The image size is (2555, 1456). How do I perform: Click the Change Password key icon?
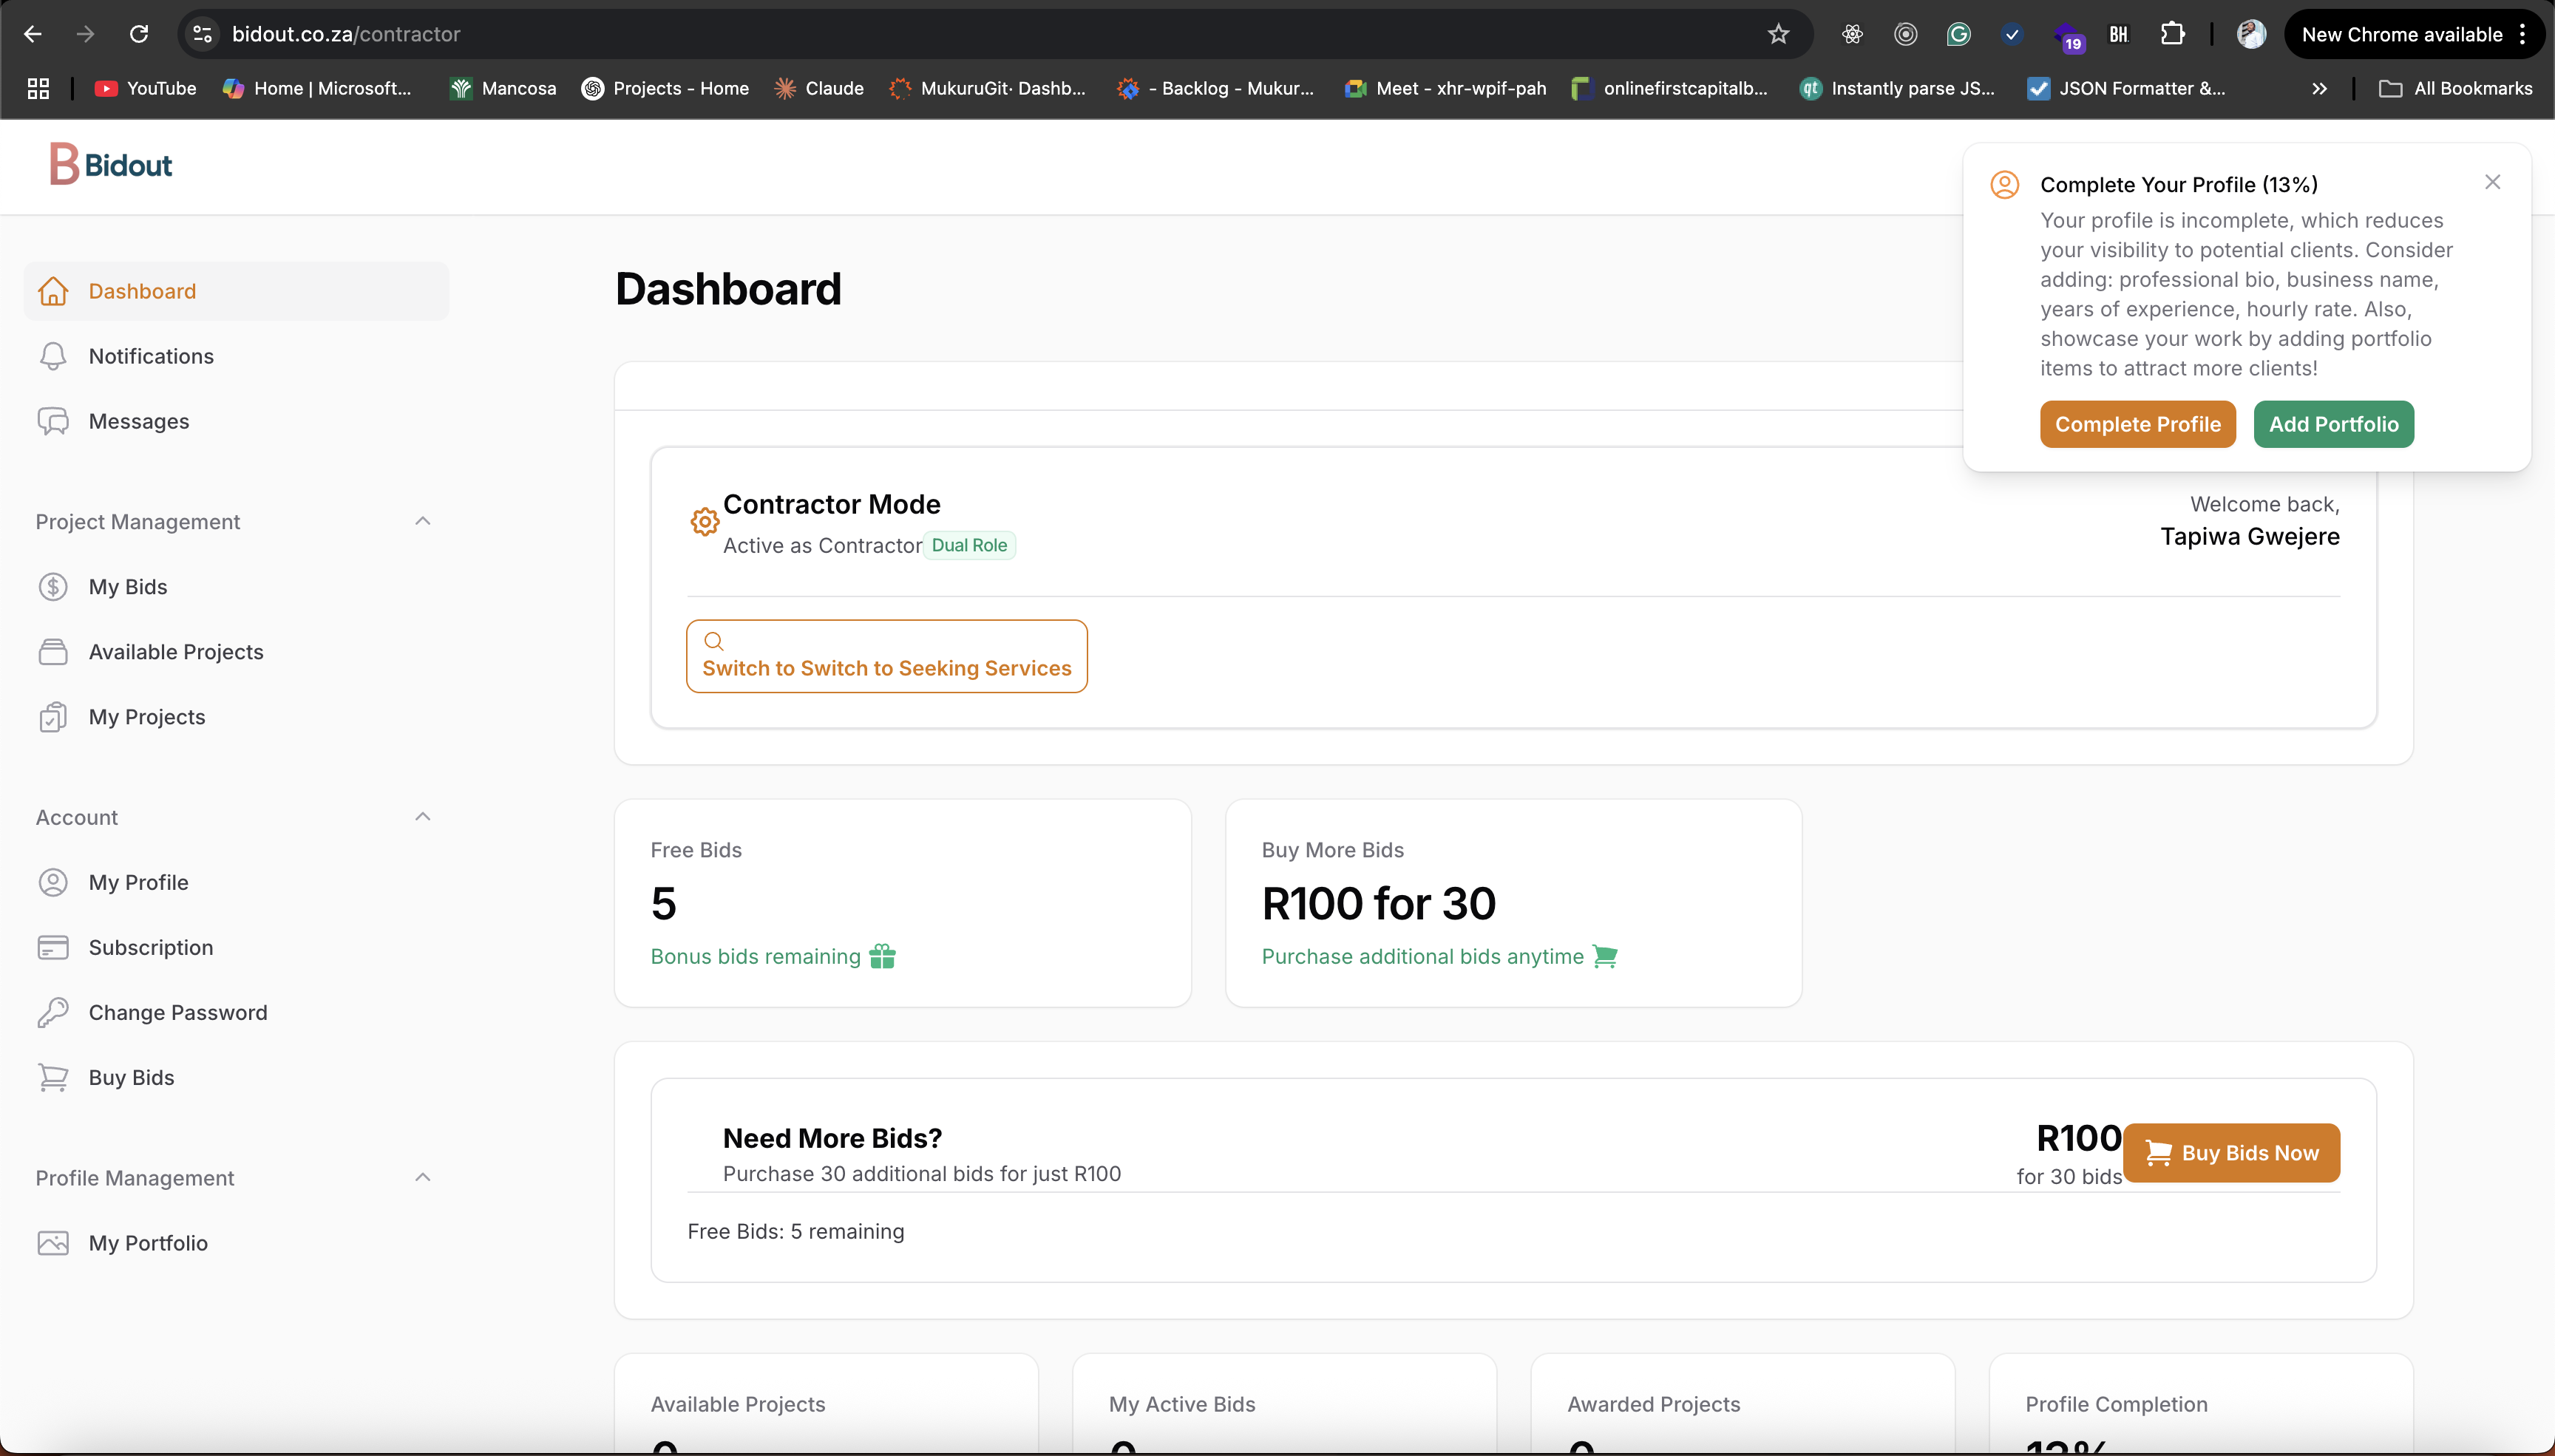(53, 1013)
